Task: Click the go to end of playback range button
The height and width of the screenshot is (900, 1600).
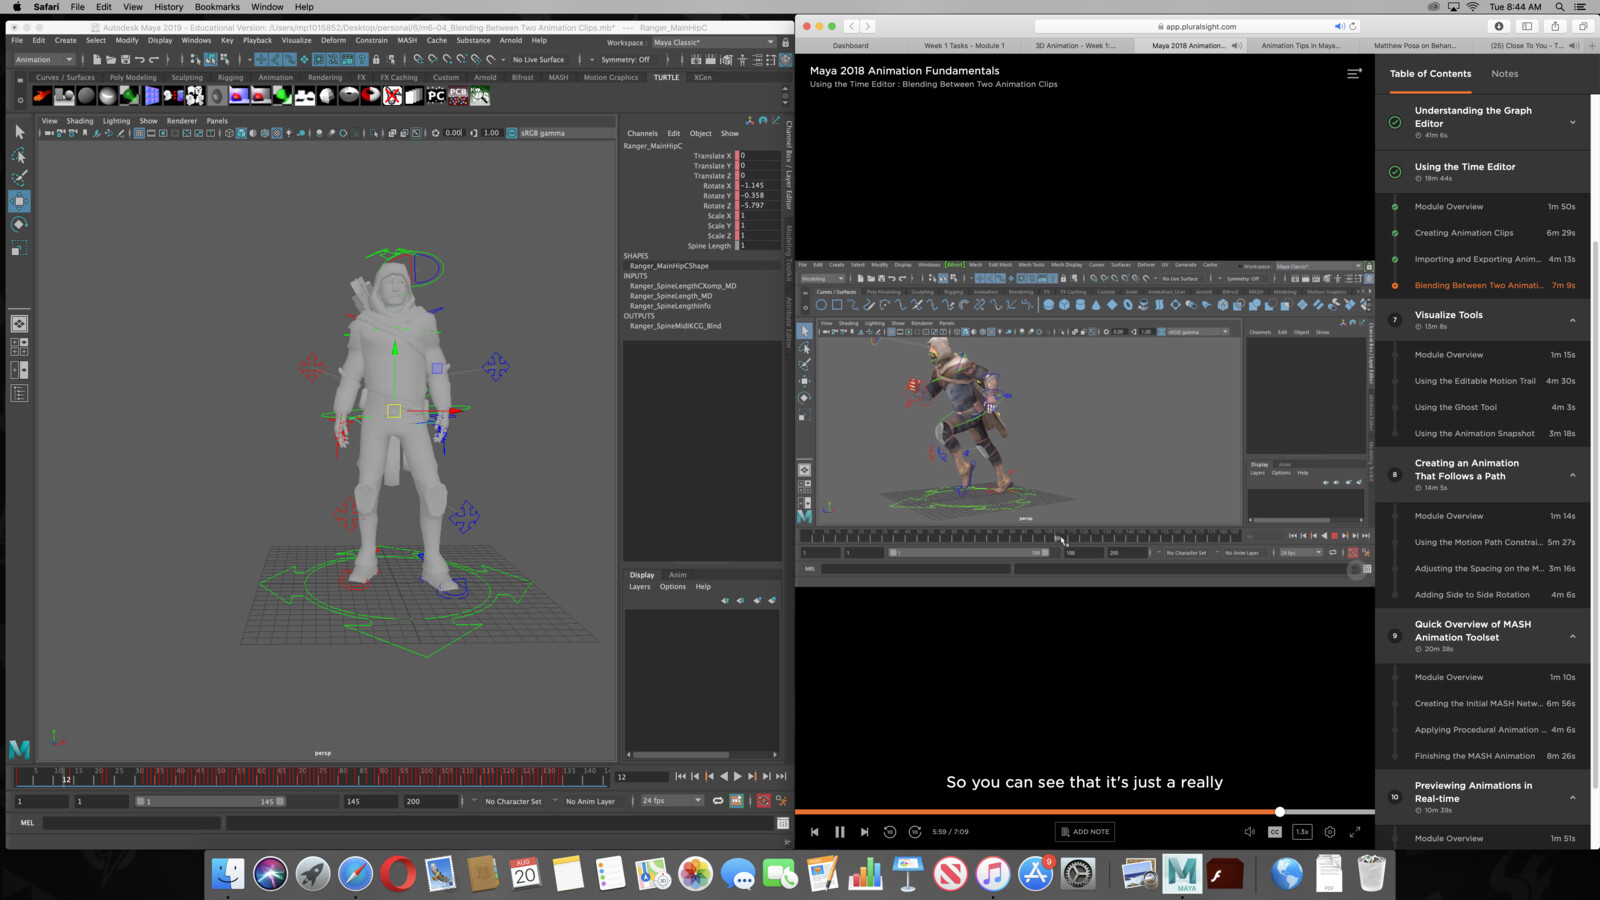Action: (x=781, y=776)
